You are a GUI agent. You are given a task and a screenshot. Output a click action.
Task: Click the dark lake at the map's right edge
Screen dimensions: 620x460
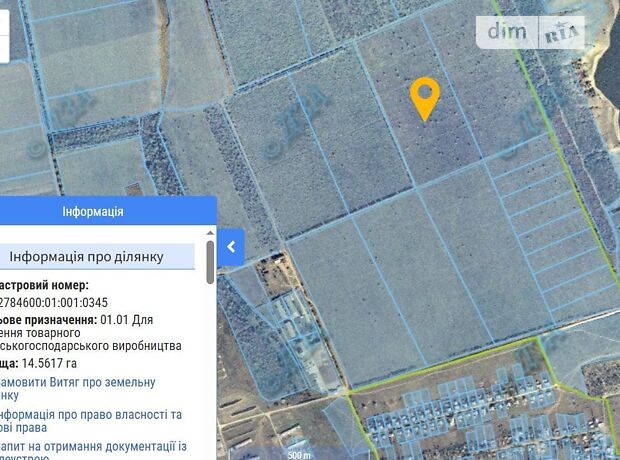tap(607, 71)
